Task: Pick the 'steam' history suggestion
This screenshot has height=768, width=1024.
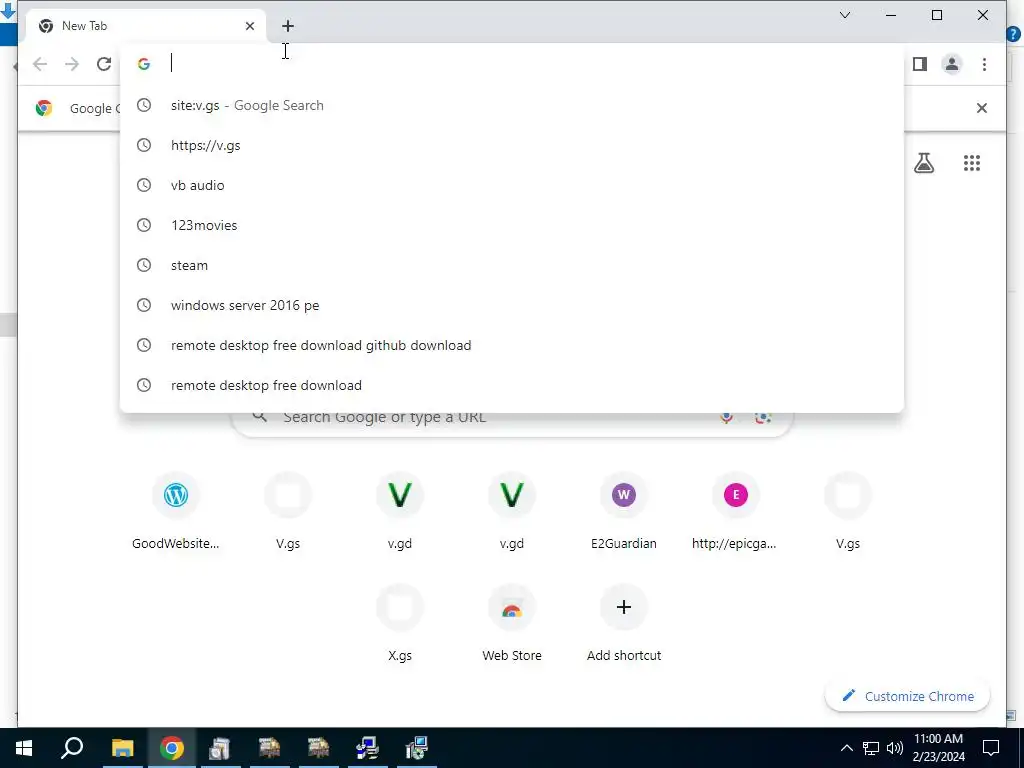Action: point(512,265)
